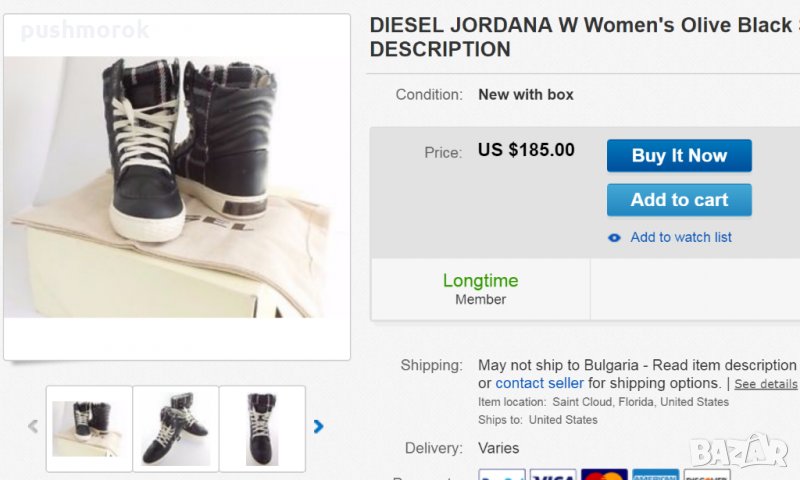Add to watch list link

681,237
